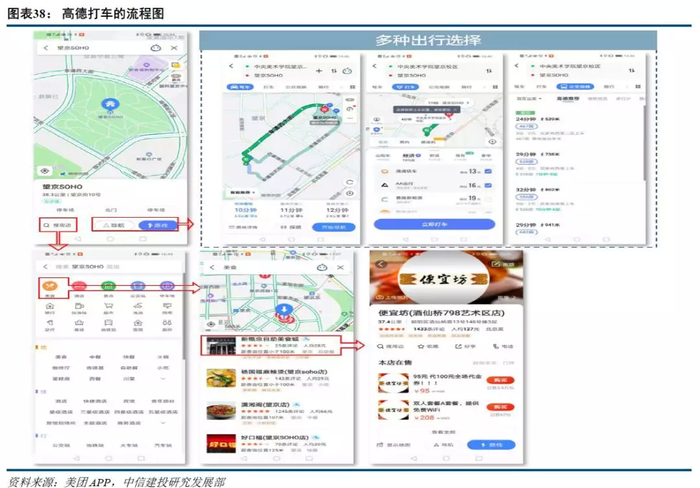Open the yellow map layers icon on 望京SOHO map
This screenshot has width=700, height=488.
point(175,65)
